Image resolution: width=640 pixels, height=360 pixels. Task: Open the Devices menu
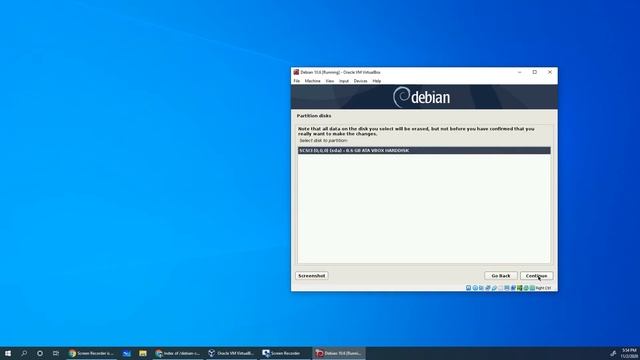point(360,81)
